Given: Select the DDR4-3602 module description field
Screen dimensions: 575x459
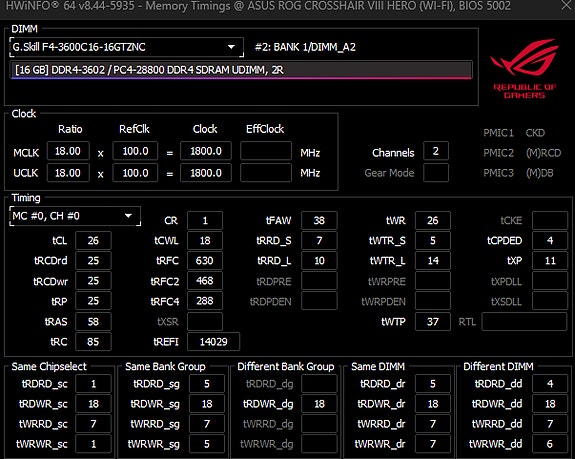Looking at the screenshot, I should pyautogui.click(x=241, y=70).
